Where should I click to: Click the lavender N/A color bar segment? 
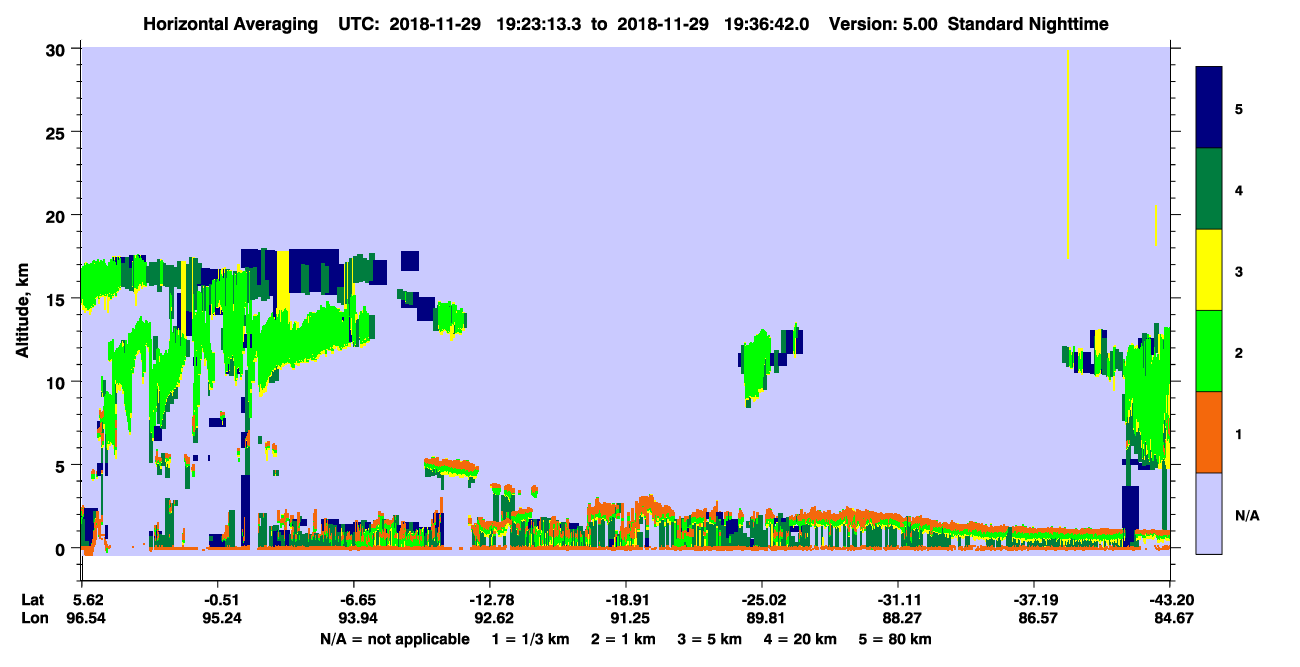point(1209,512)
